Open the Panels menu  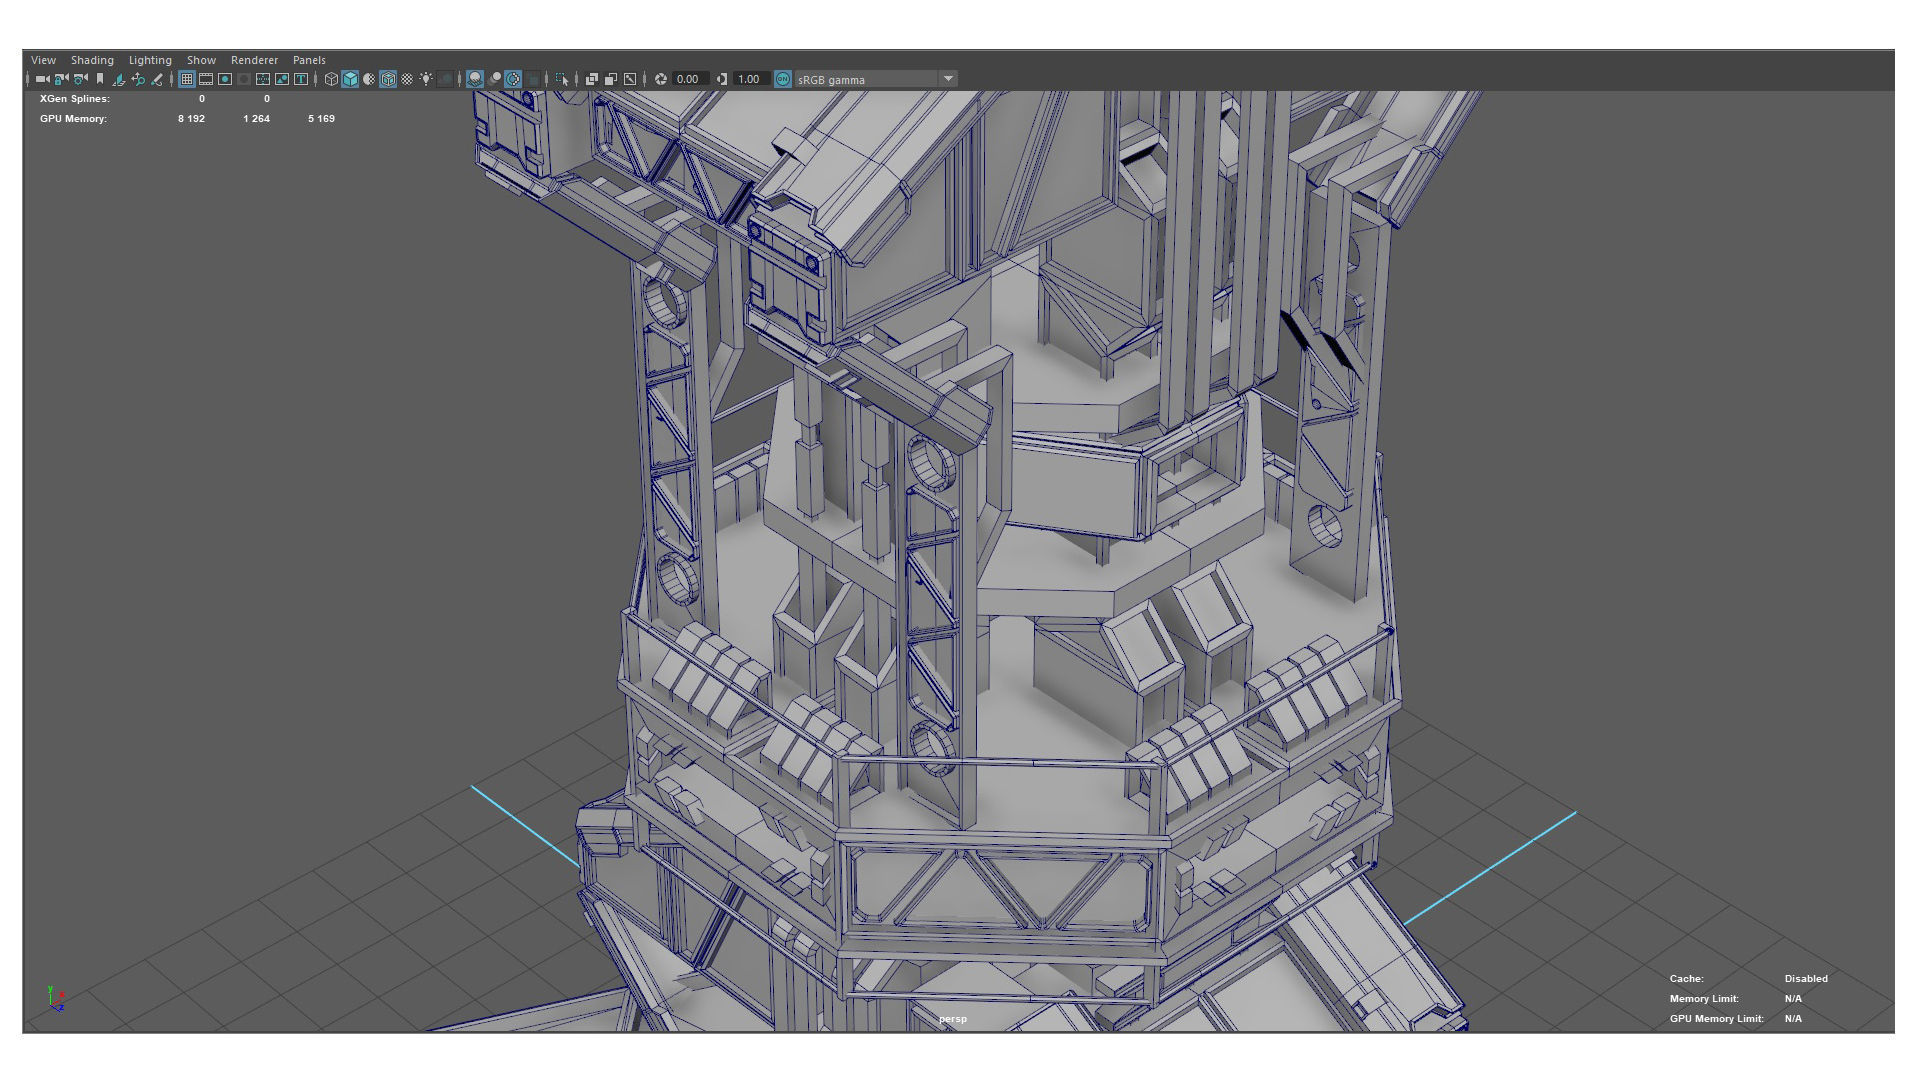(x=309, y=60)
